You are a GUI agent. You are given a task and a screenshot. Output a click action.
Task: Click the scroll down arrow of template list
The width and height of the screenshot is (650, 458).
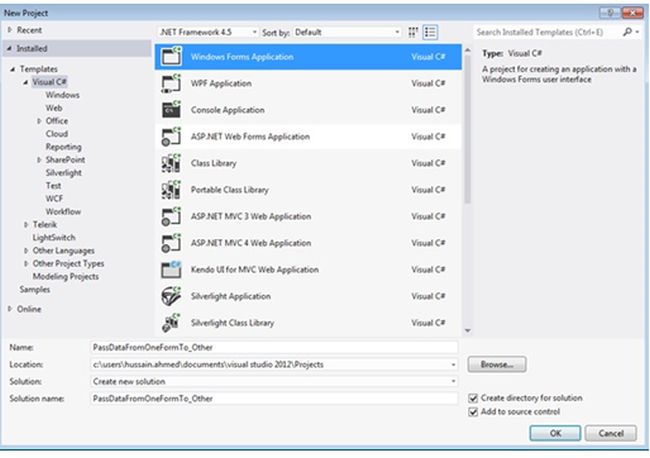(x=468, y=330)
